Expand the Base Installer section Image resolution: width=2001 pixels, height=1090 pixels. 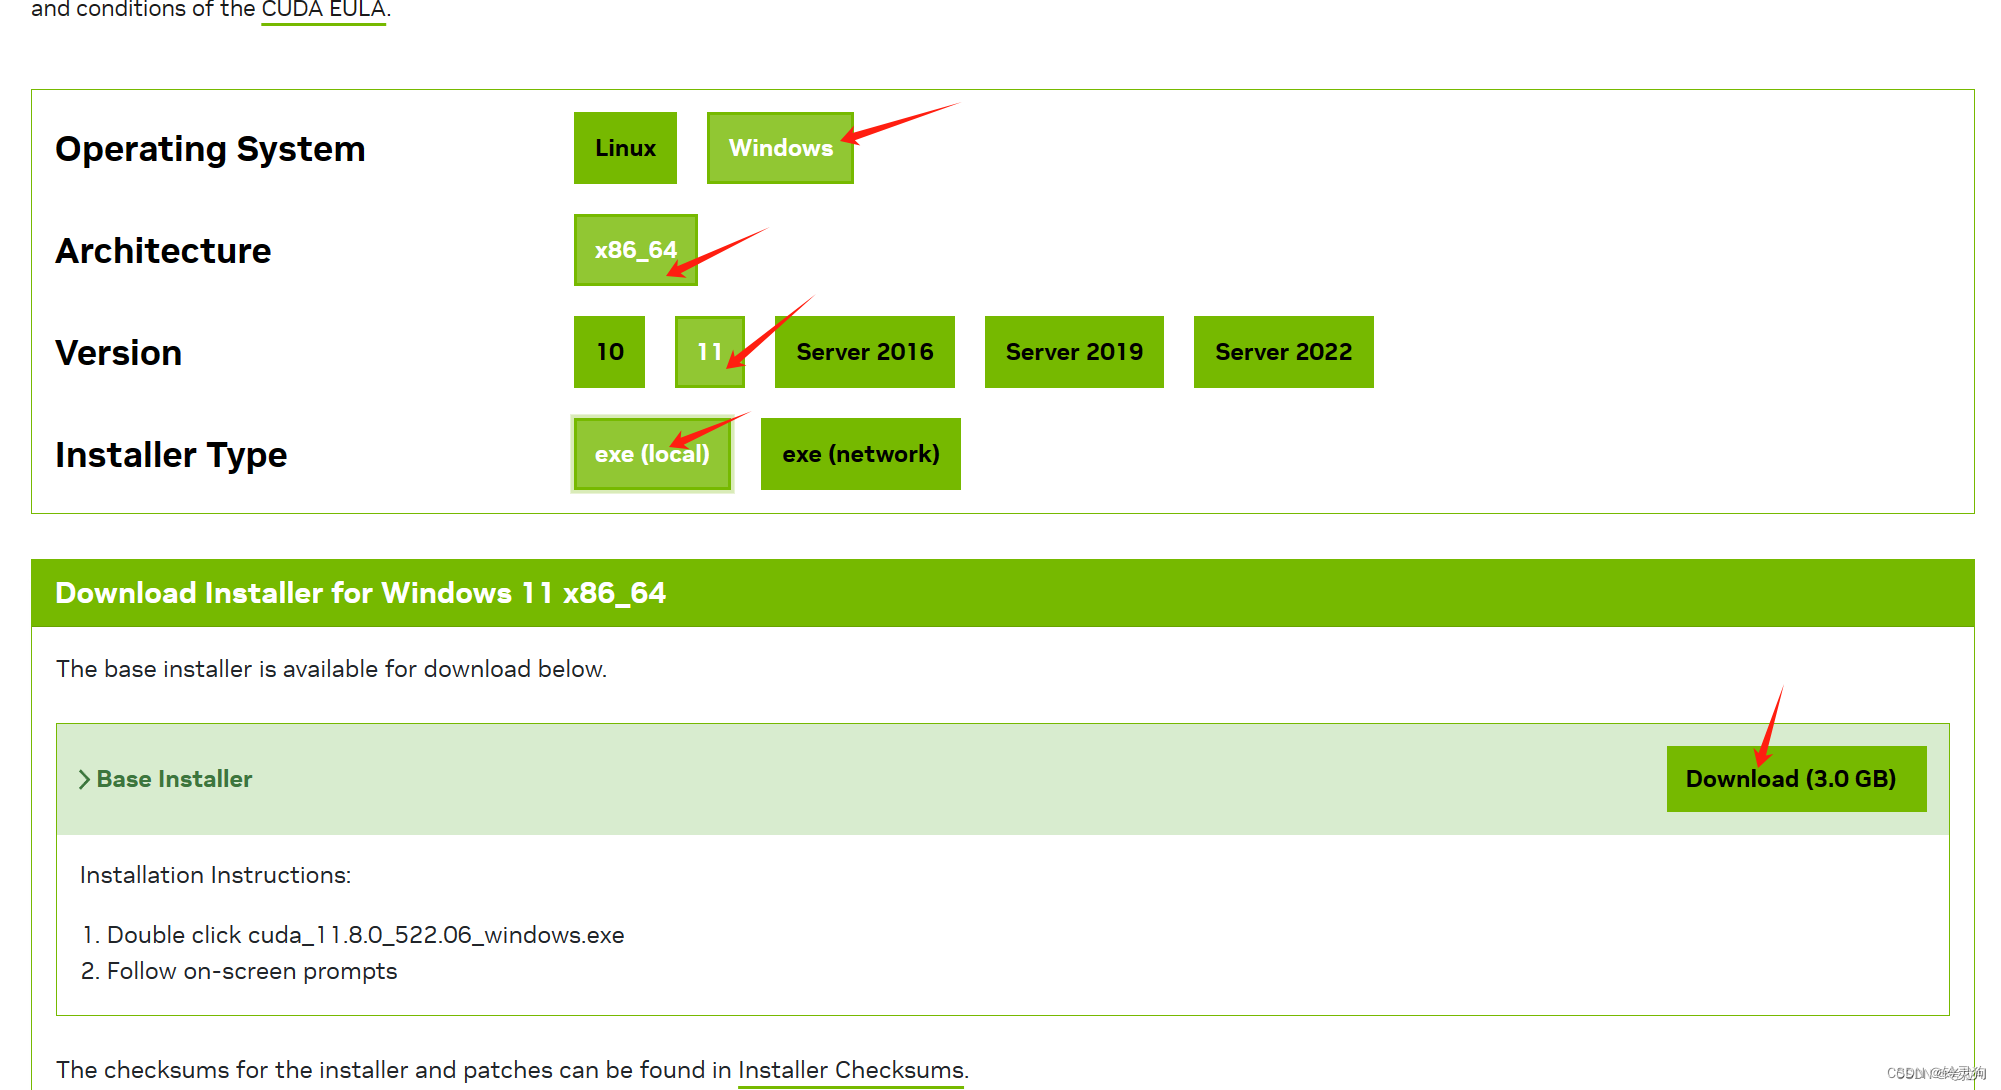[x=166, y=777]
